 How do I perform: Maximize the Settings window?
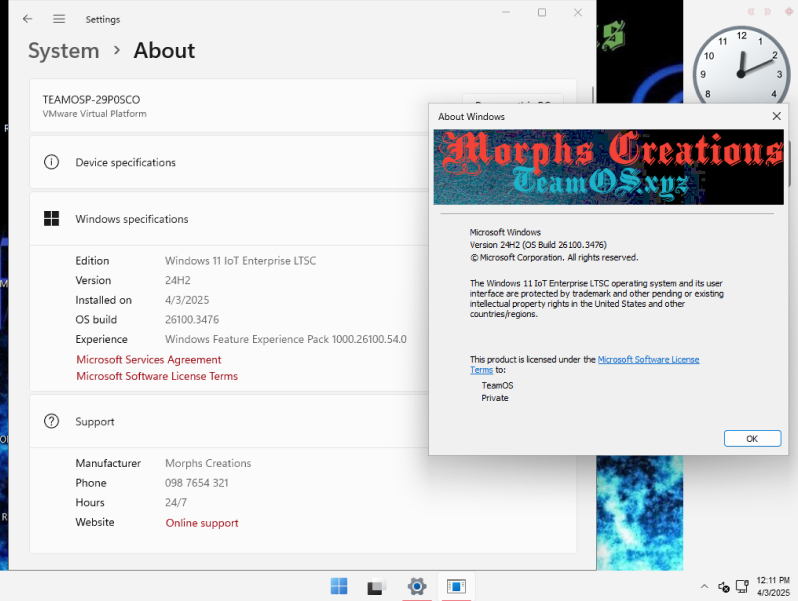[x=542, y=12]
